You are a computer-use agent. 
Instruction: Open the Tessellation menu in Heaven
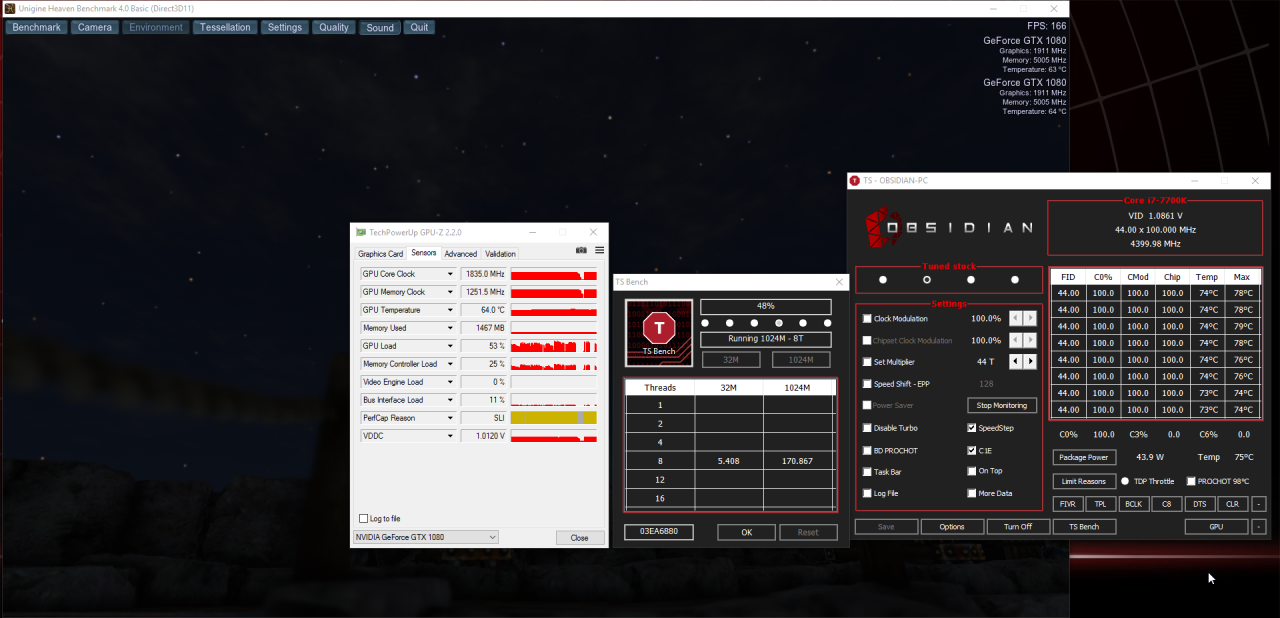tap(225, 27)
